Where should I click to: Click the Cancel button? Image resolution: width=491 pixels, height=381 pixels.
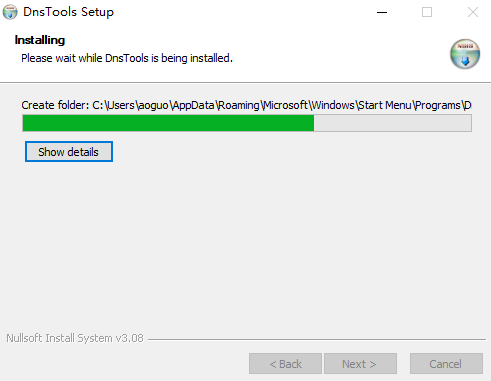click(x=446, y=364)
